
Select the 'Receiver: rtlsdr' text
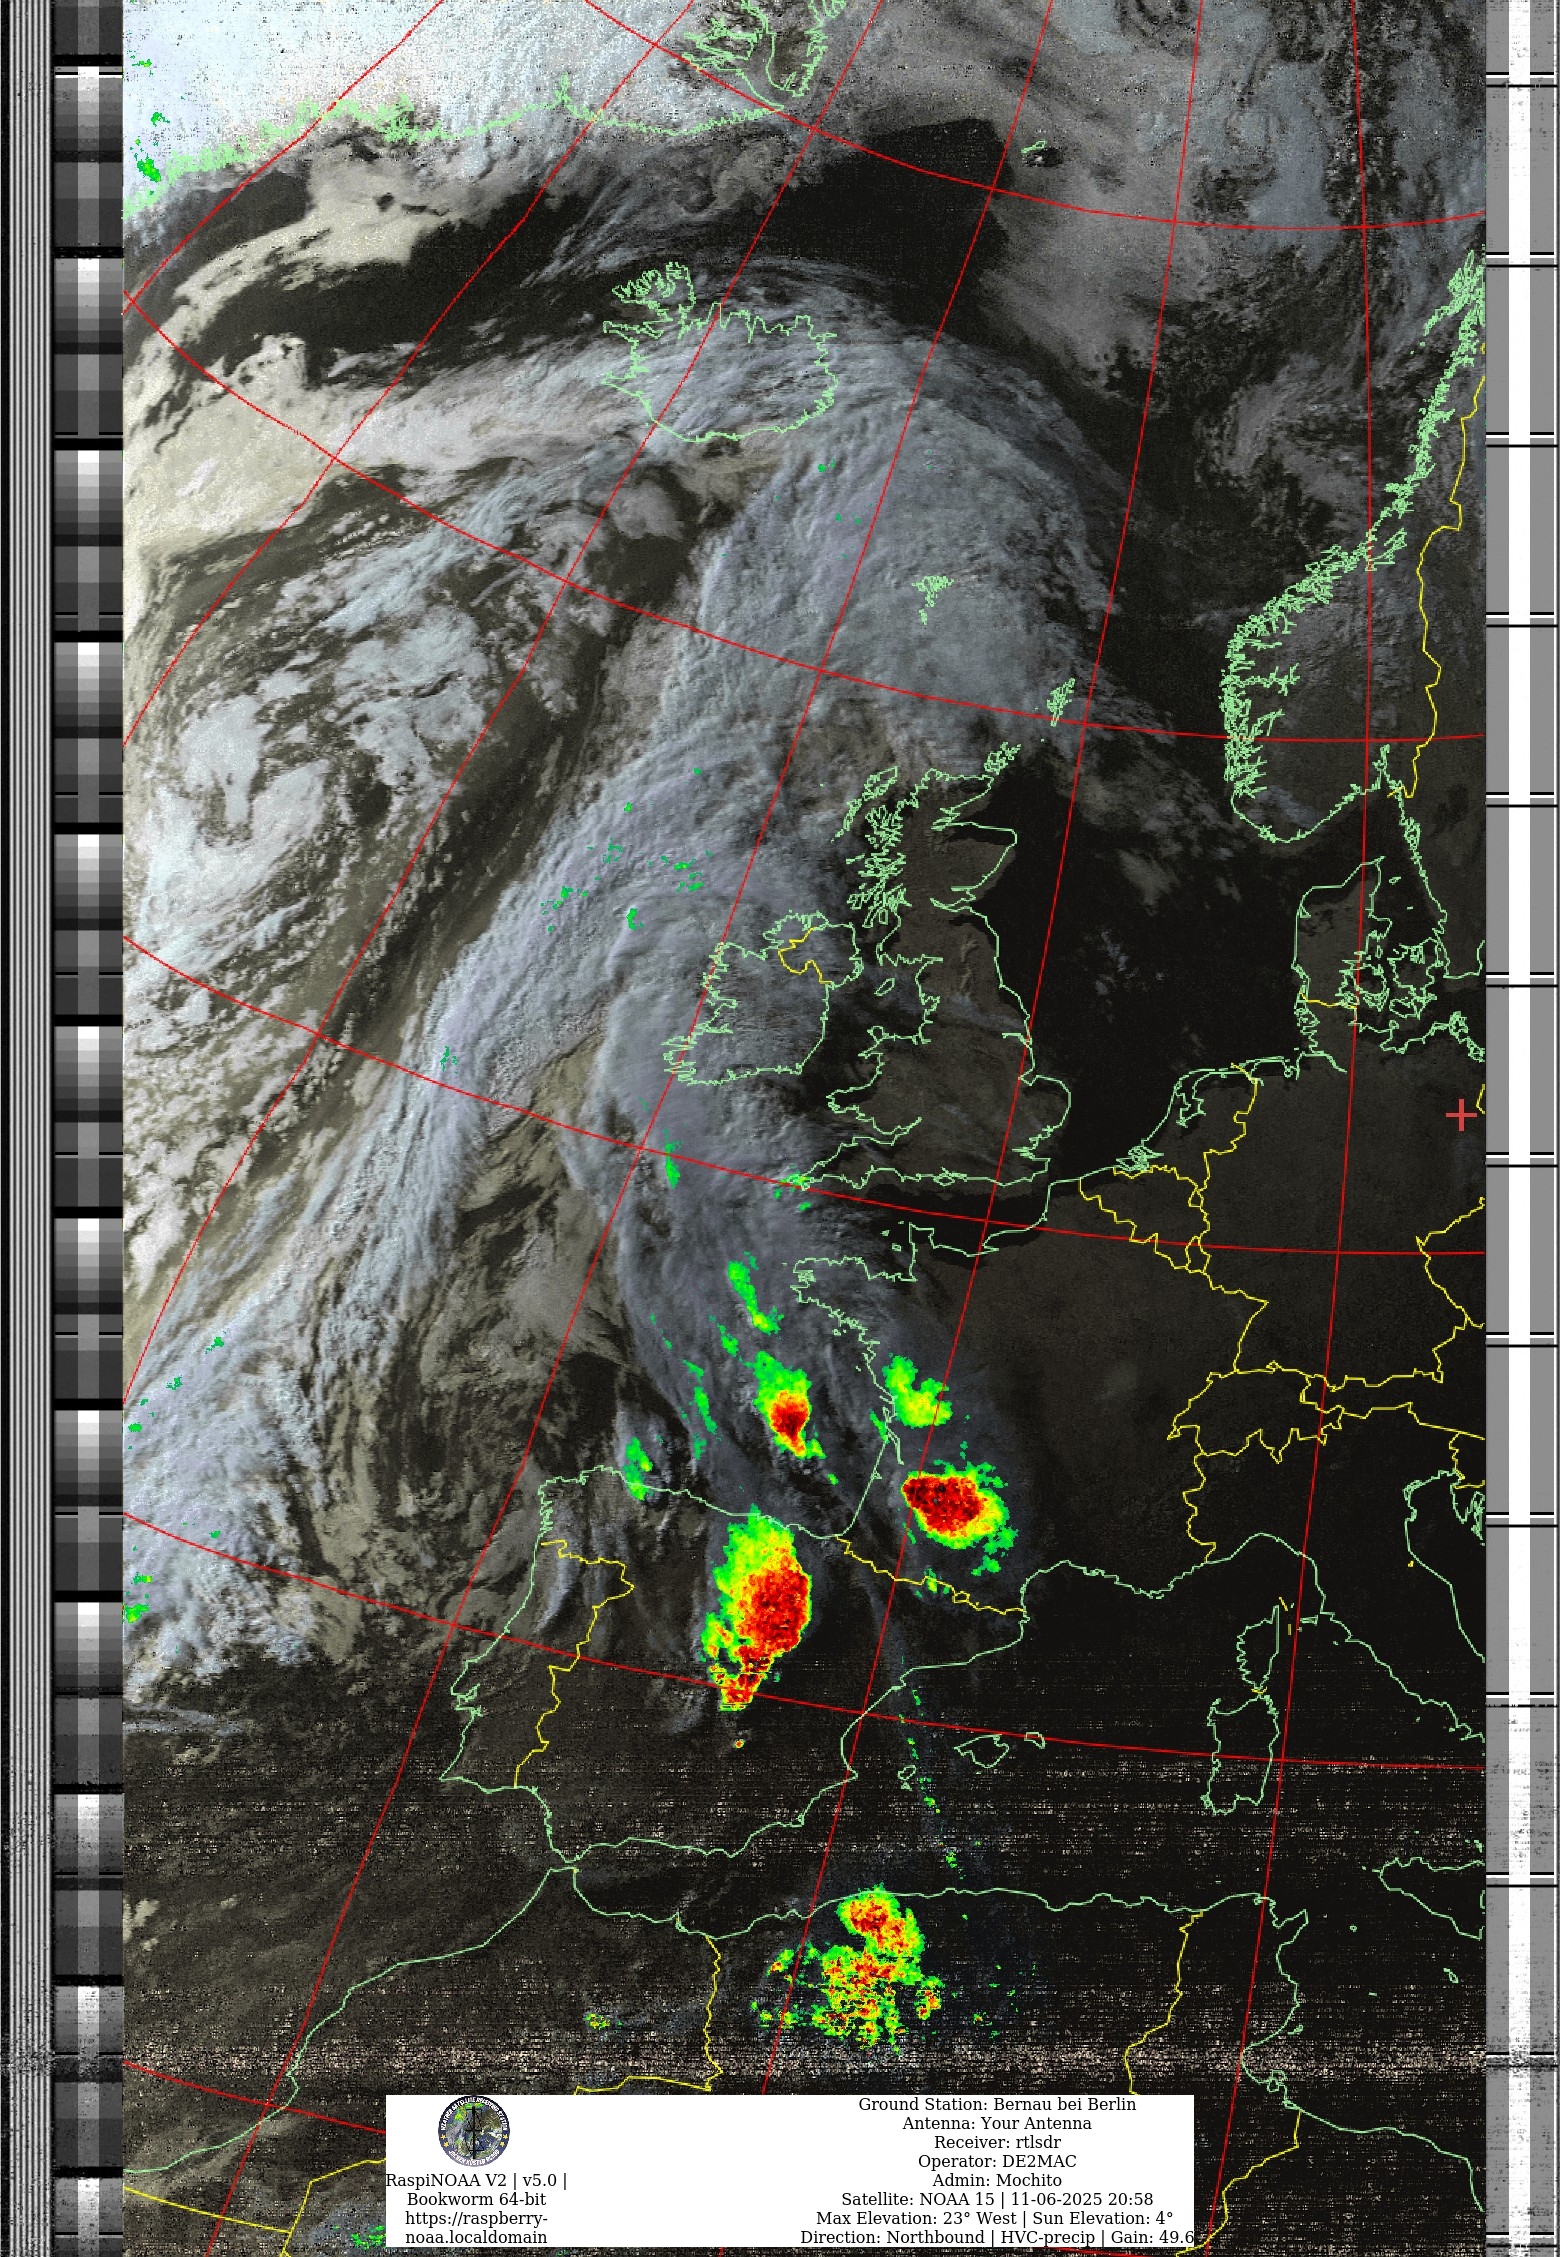tap(997, 2142)
